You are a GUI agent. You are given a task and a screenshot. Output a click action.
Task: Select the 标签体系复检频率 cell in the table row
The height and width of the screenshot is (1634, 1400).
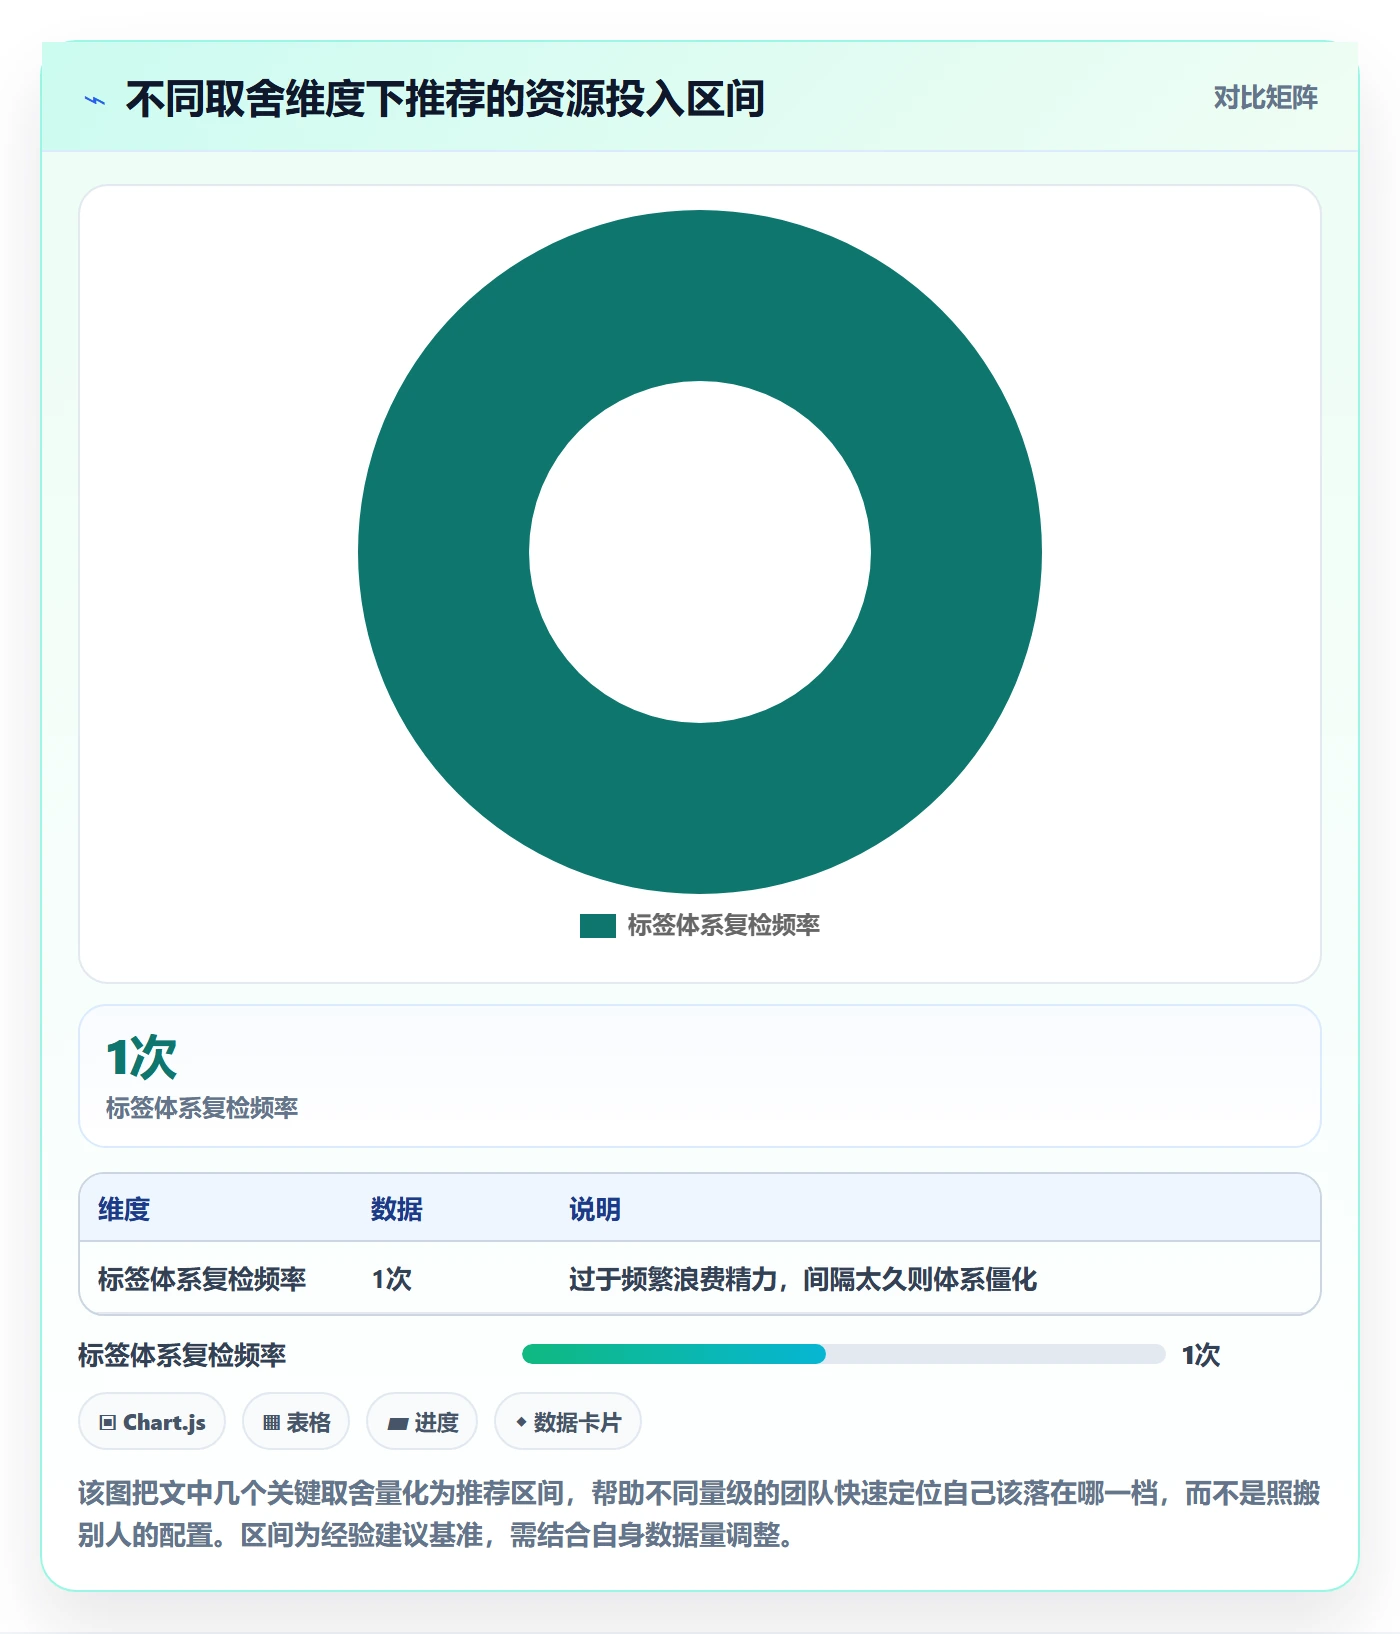[202, 1279]
